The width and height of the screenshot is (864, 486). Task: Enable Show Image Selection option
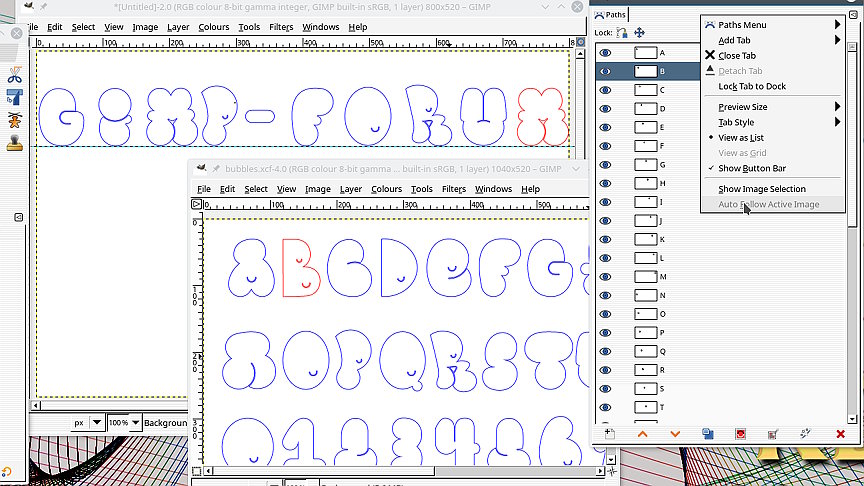click(761, 189)
